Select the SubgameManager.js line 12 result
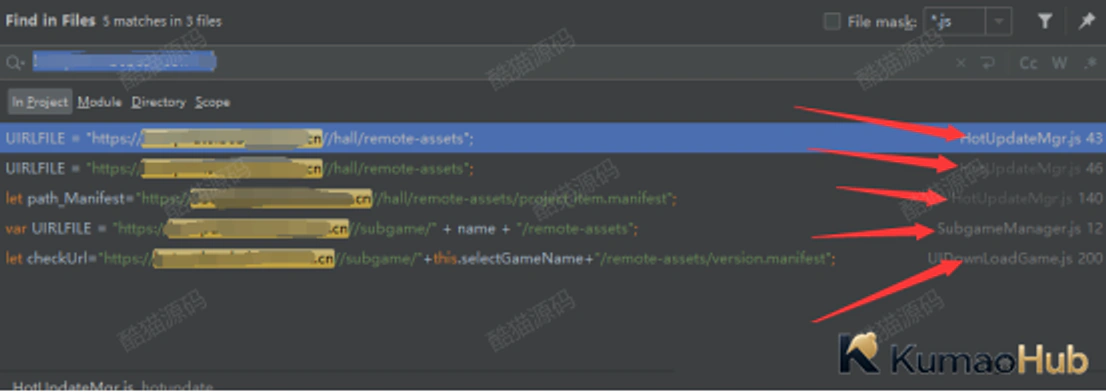Screen dimensions: 1106x392 (553, 229)
